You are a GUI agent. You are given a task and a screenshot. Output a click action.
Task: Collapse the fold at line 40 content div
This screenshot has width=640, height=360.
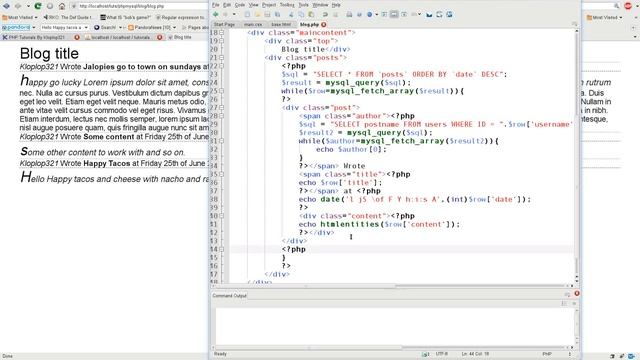222,216
